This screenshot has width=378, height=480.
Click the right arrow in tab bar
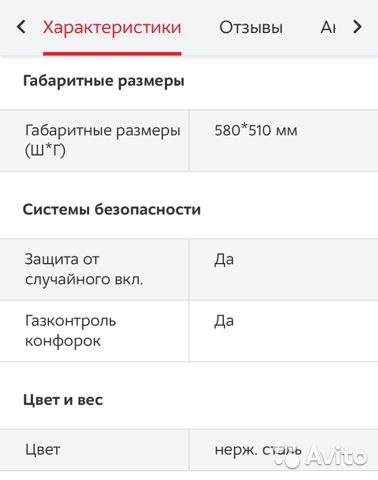point(357,27)
